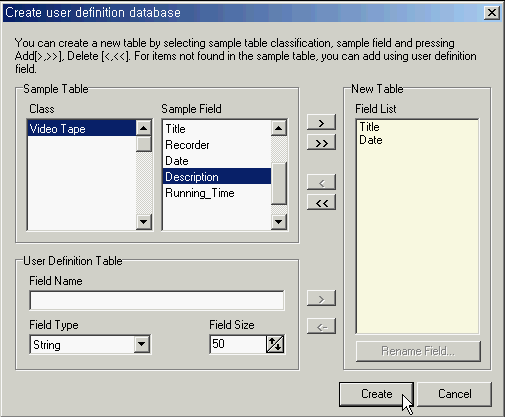The image size is (505, 417).
Task: Choose Title in the Sample Field list
Action: click(217, 129)
